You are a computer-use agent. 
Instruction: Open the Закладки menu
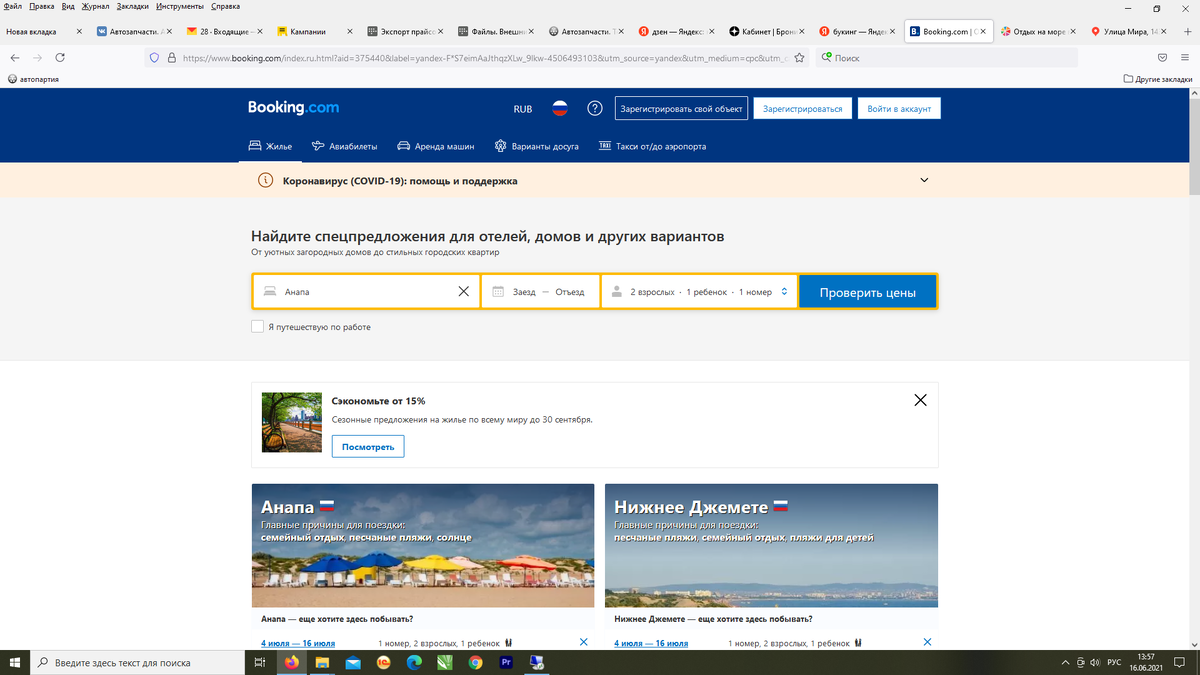pyautogui.click(x=132, y=6)
